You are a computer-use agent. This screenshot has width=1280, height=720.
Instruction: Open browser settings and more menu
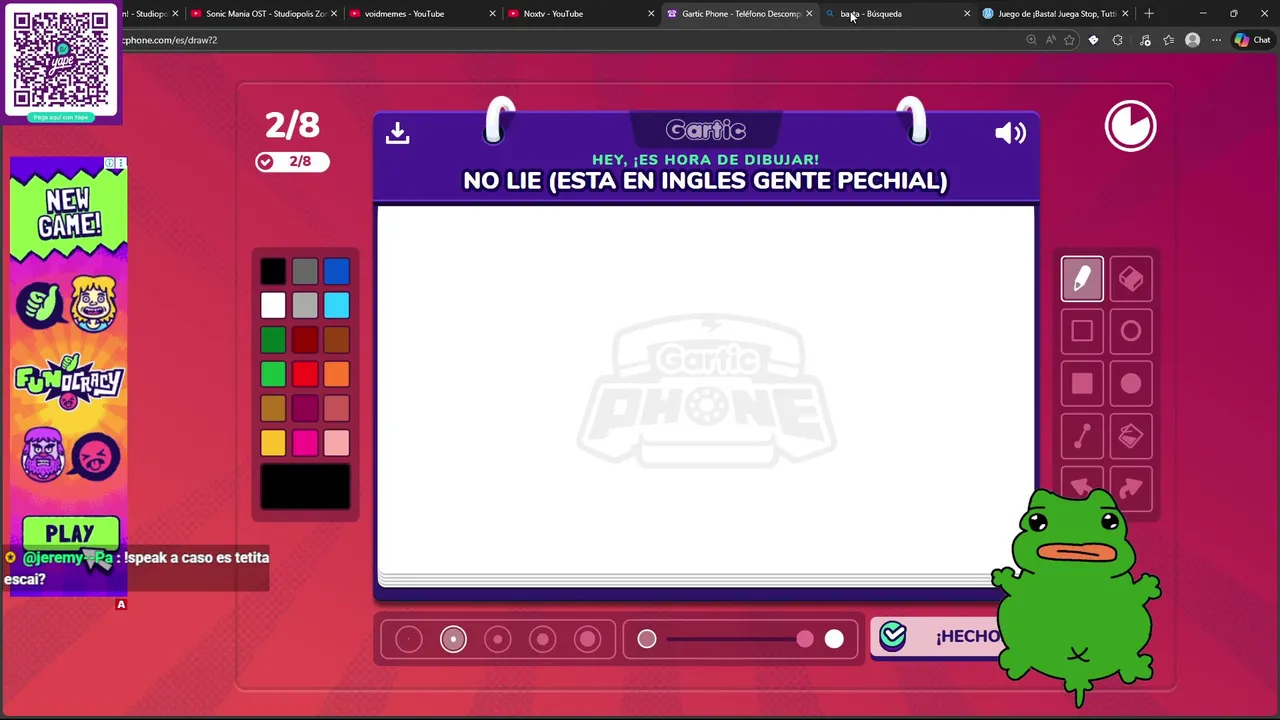1216,40
